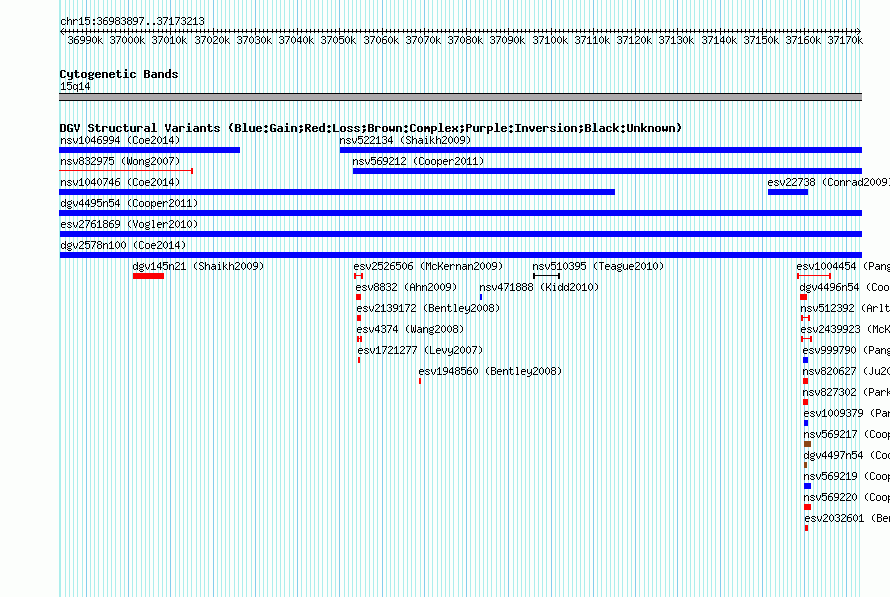Image resolution: width=890 pixels, height=597 pixels.
Task: Click the Cytogenetic Bands track title
Action: (119, 74)
